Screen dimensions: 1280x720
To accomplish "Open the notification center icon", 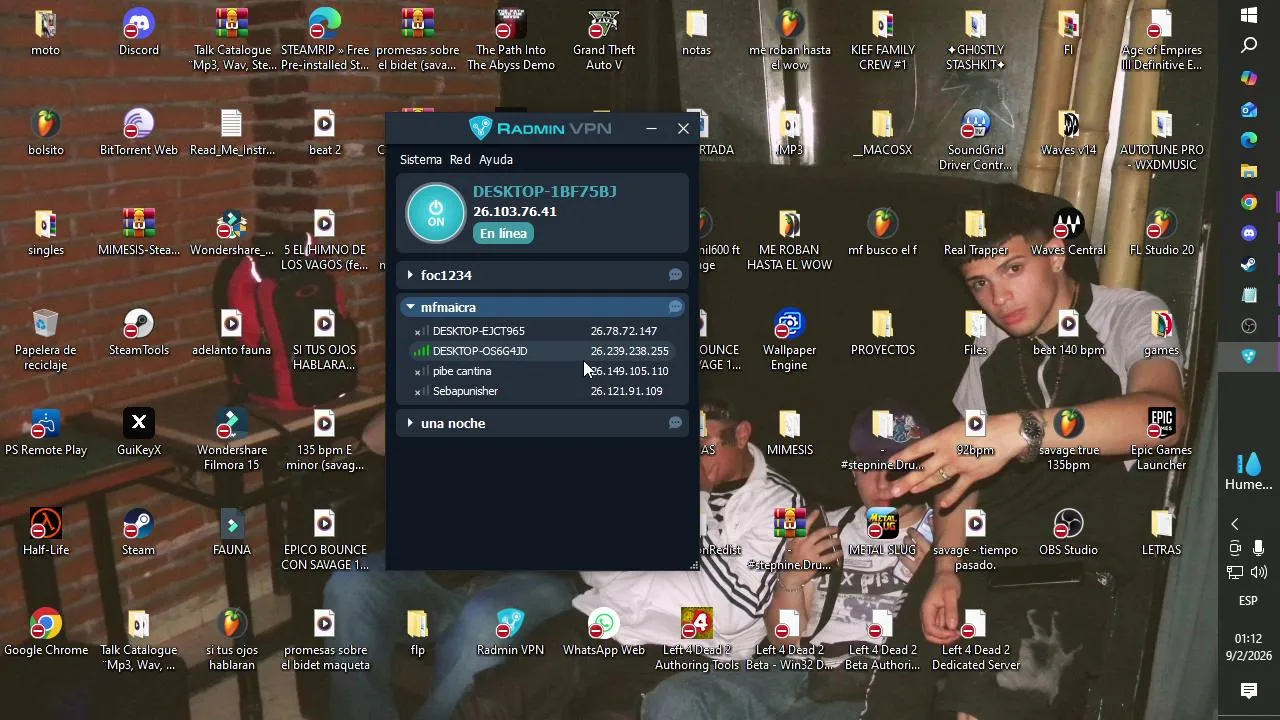I will [x=1249, y=691].
